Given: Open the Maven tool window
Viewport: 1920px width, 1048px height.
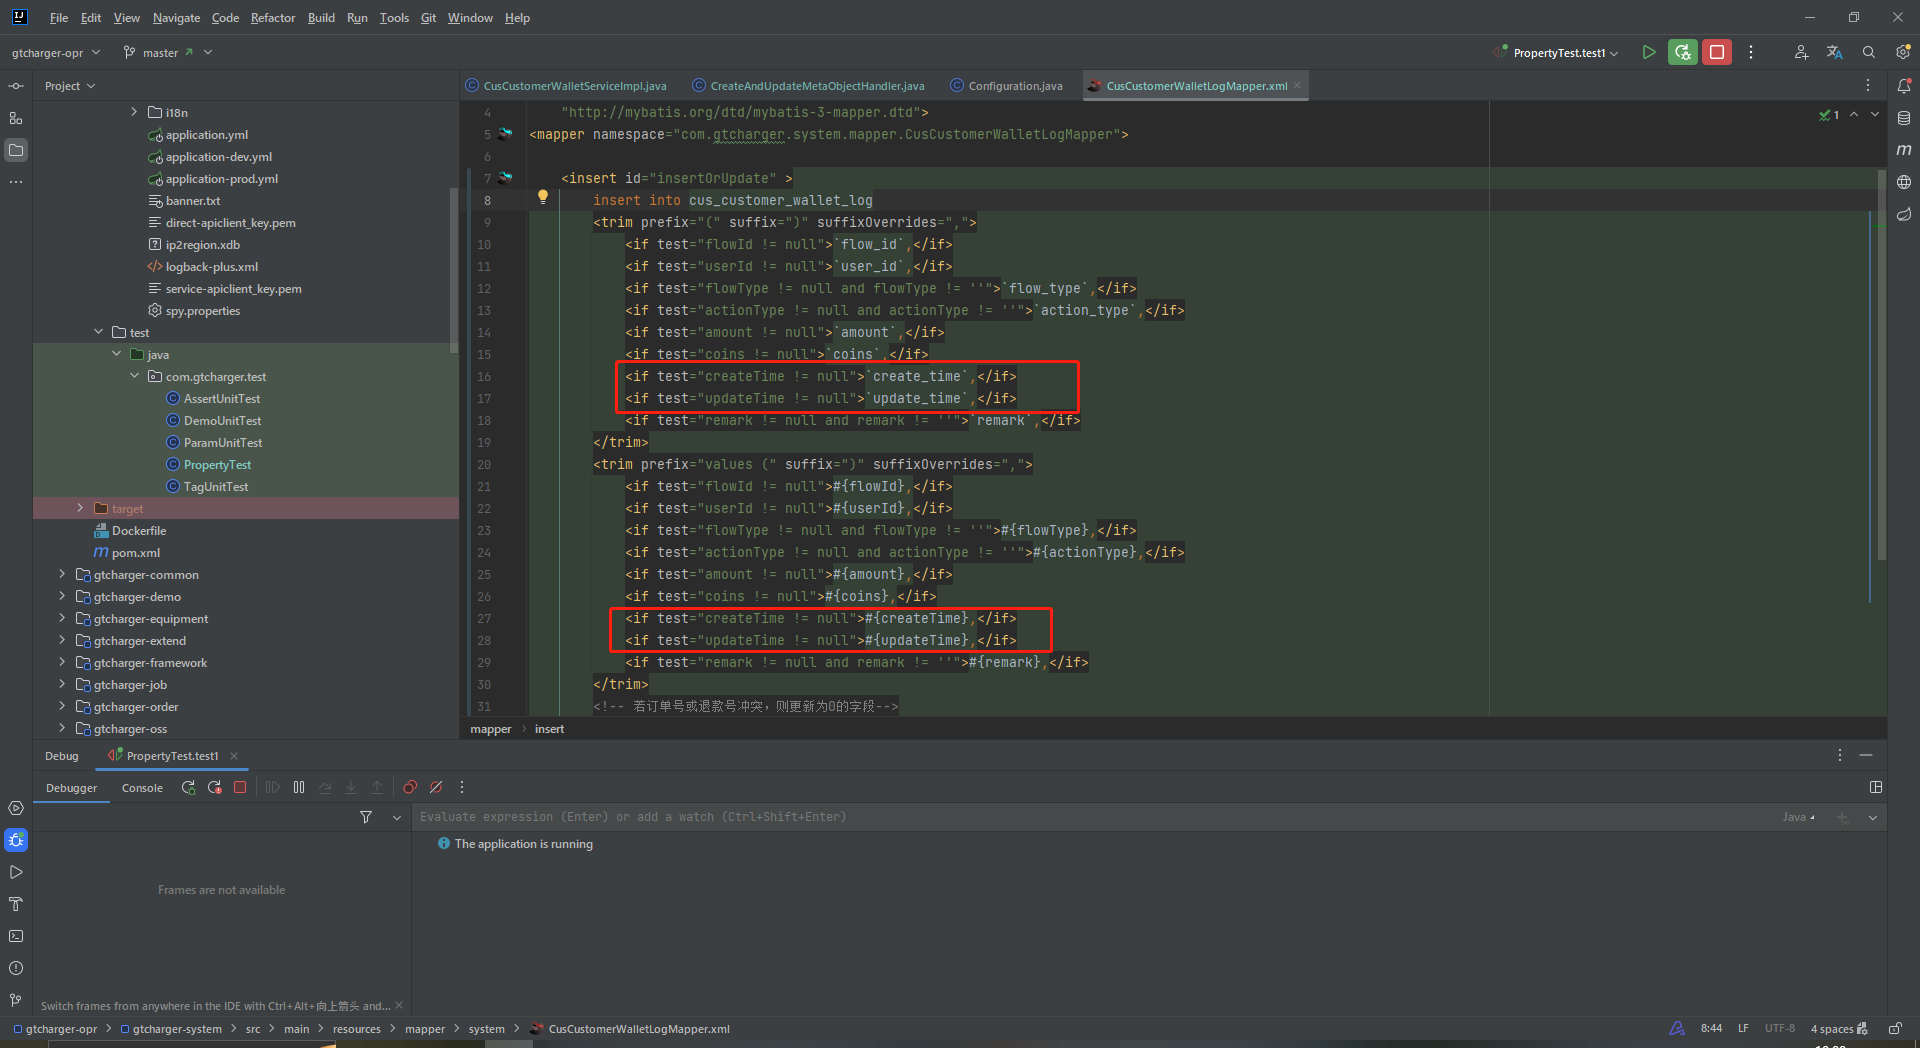Looking at the screenshot, I should tap(1904, 150).
